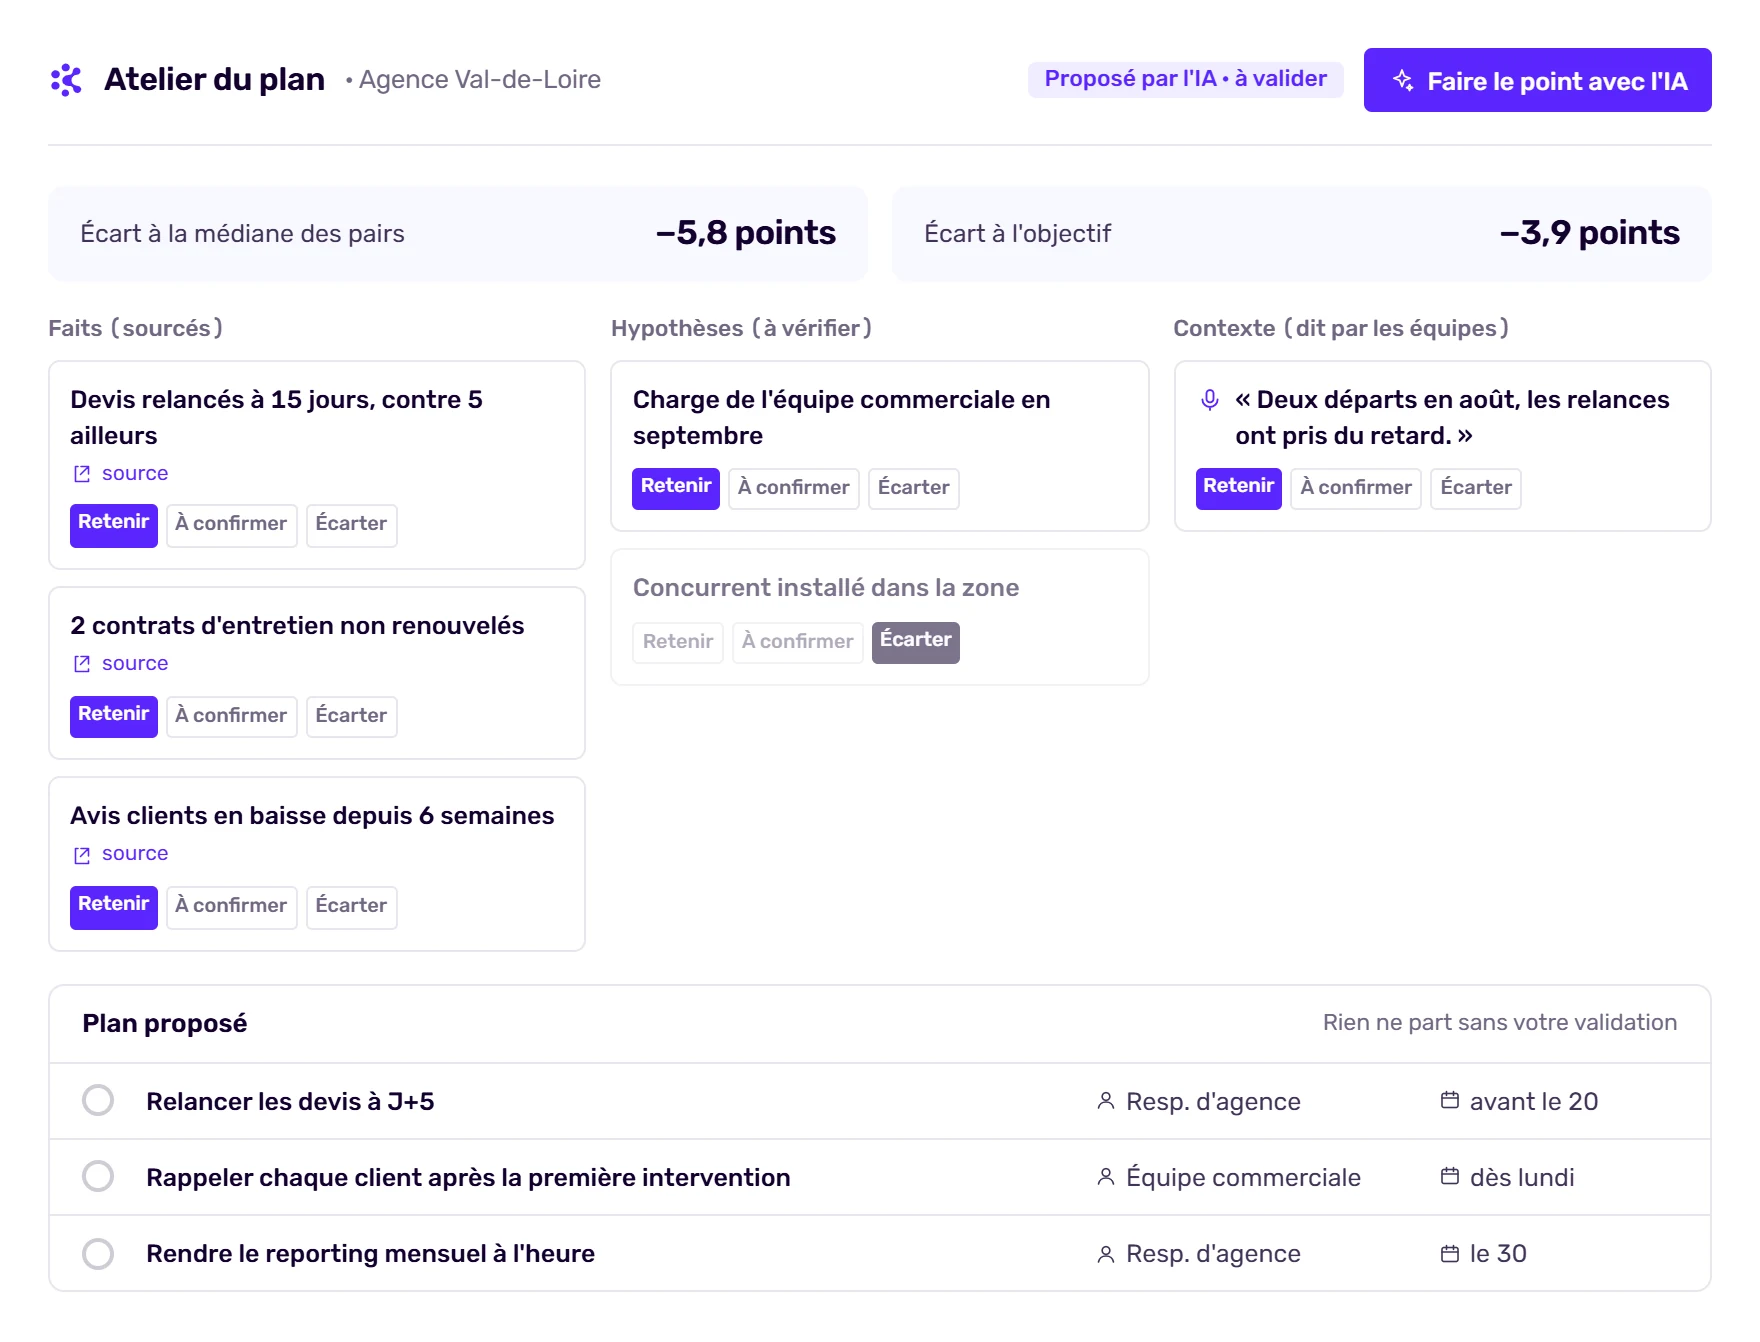
Task: Choose À confirmer on 2 contrats d'entretien card
Action: click(232, 716)
